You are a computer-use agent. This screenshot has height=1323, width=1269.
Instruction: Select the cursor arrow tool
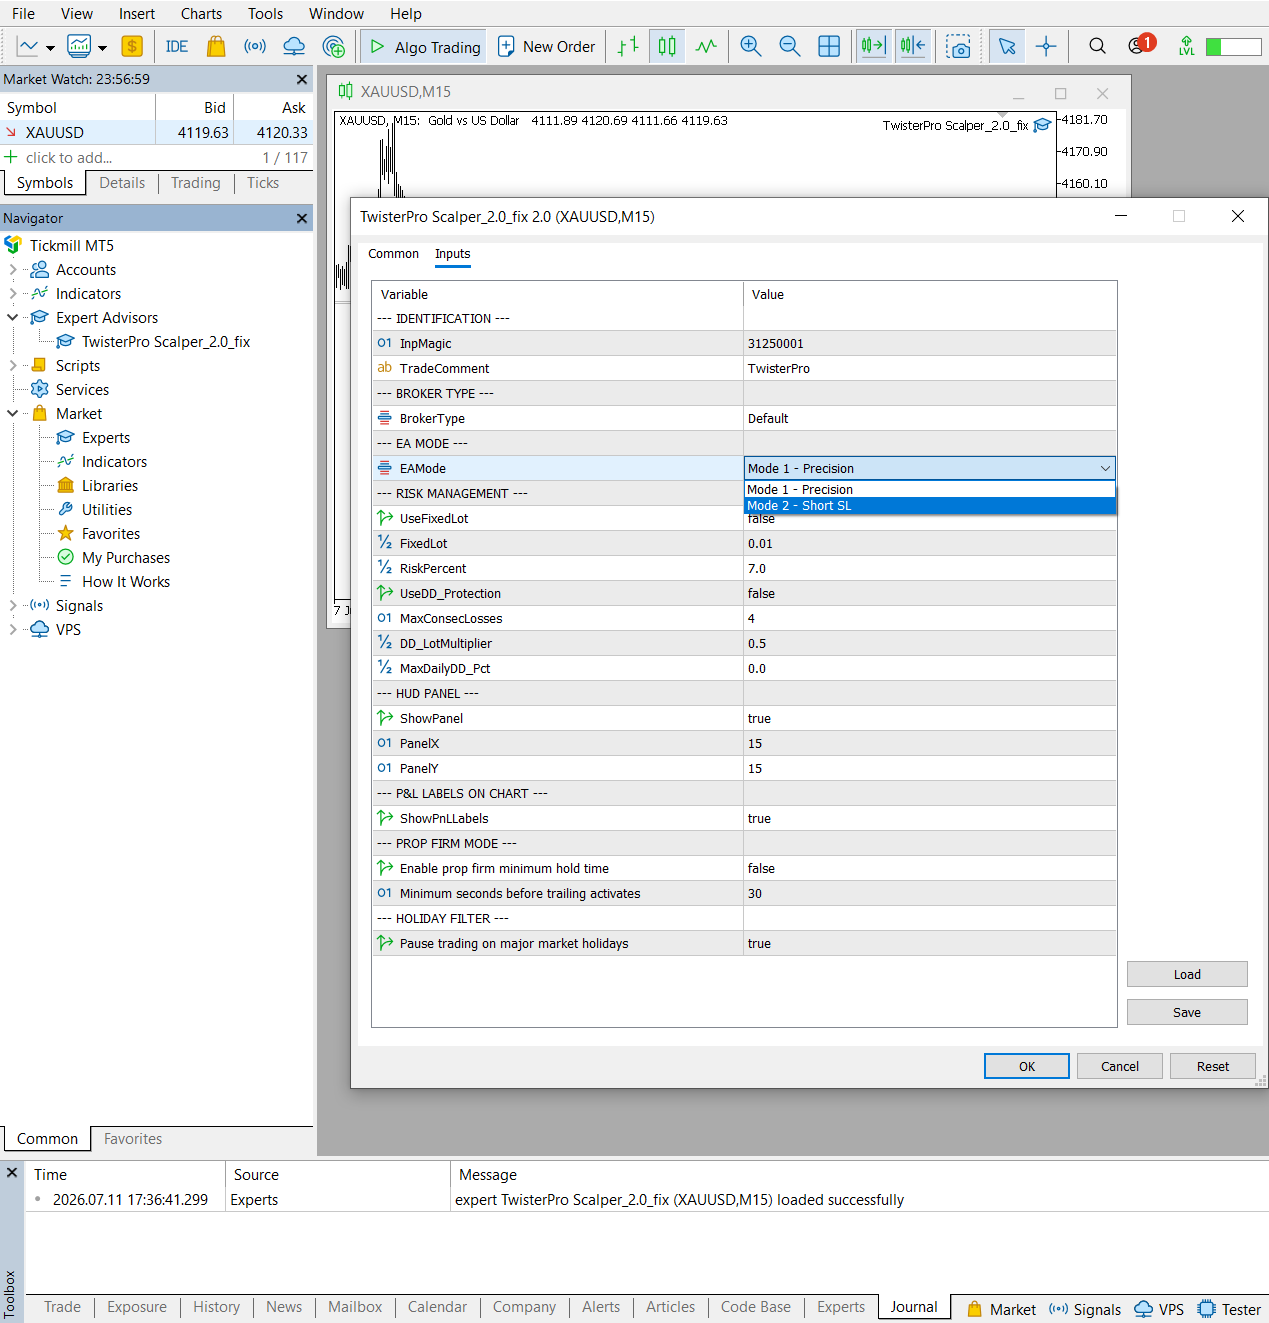(x=1007, y=47)
